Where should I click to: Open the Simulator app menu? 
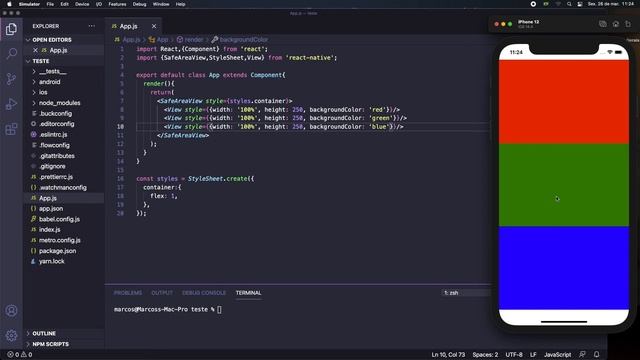(29, 4)
